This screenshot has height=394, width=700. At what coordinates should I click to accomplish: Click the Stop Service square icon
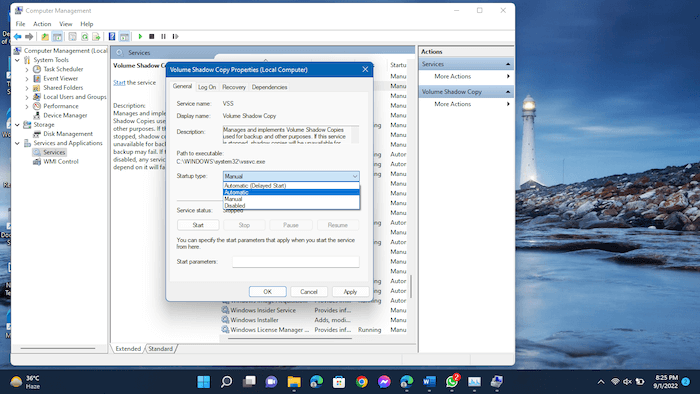point(152,37)
